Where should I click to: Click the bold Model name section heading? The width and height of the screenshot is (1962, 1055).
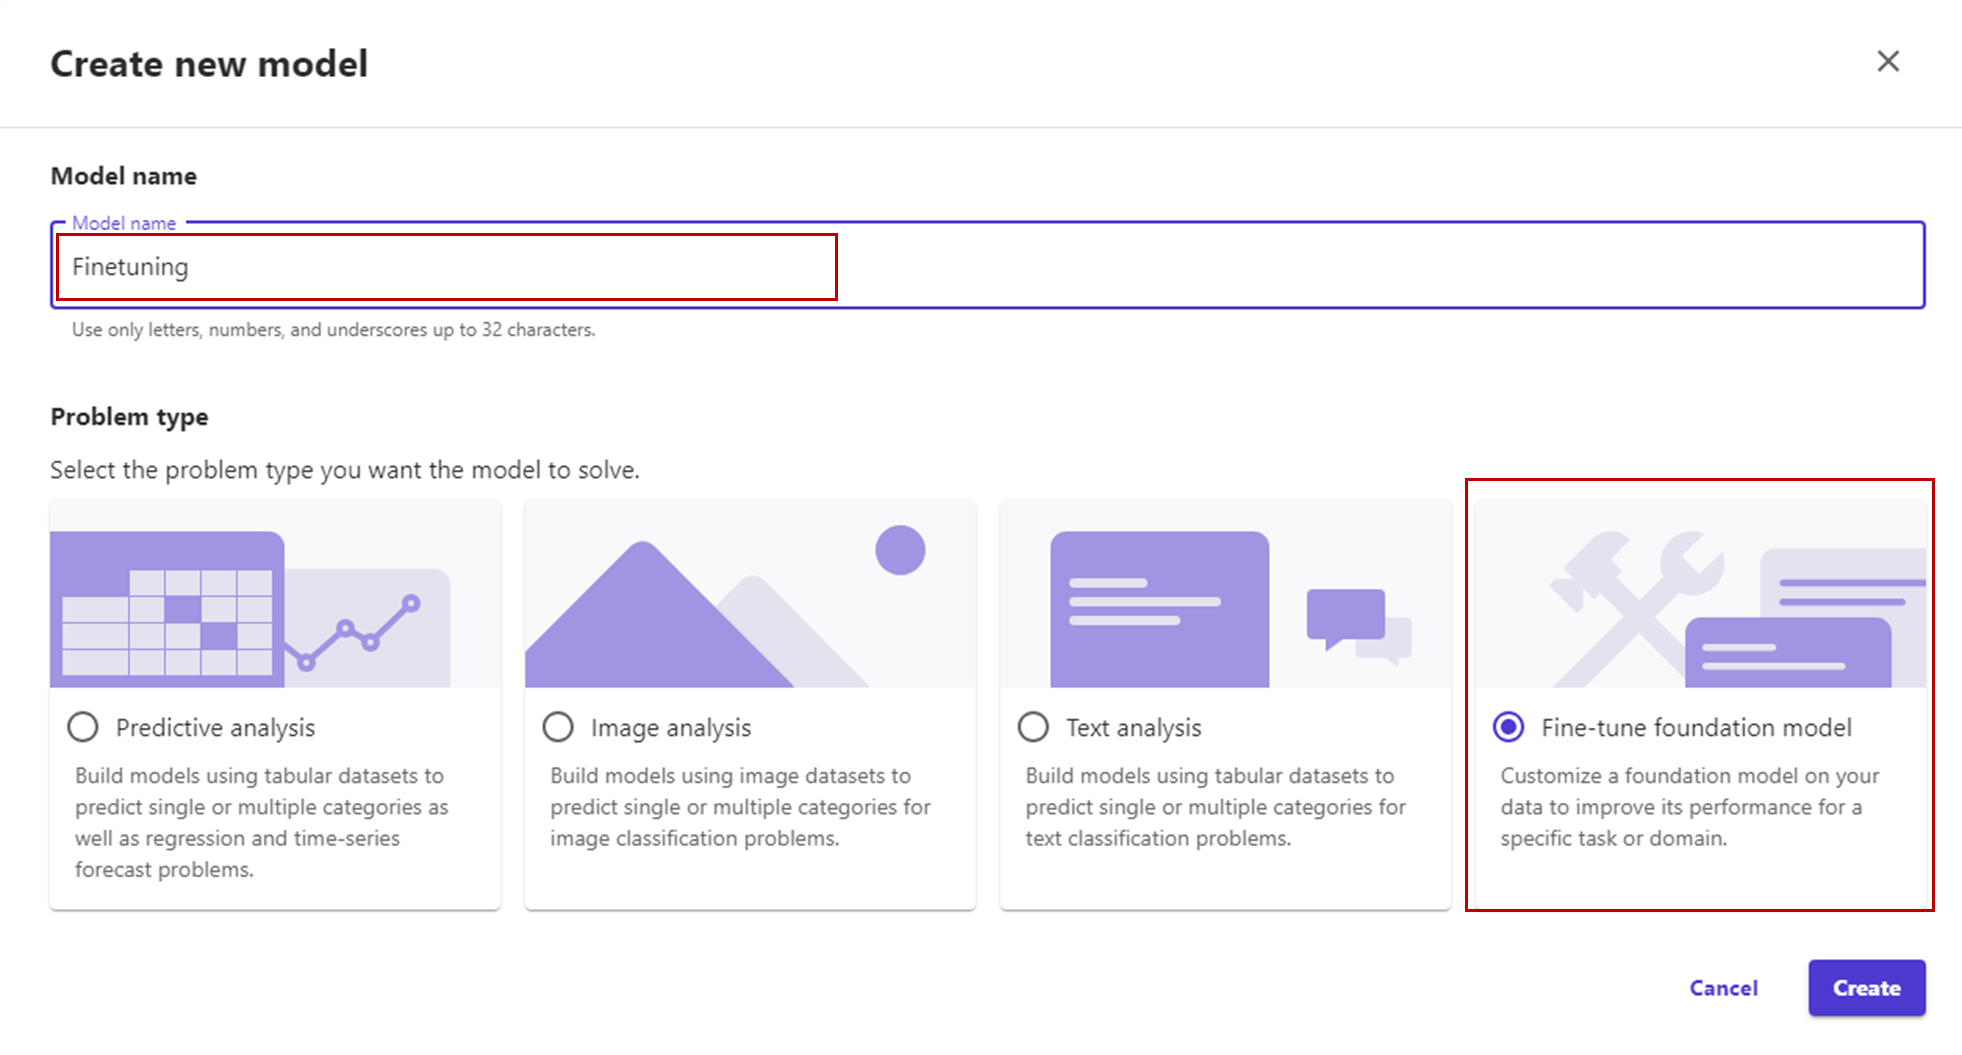(124, 176)
